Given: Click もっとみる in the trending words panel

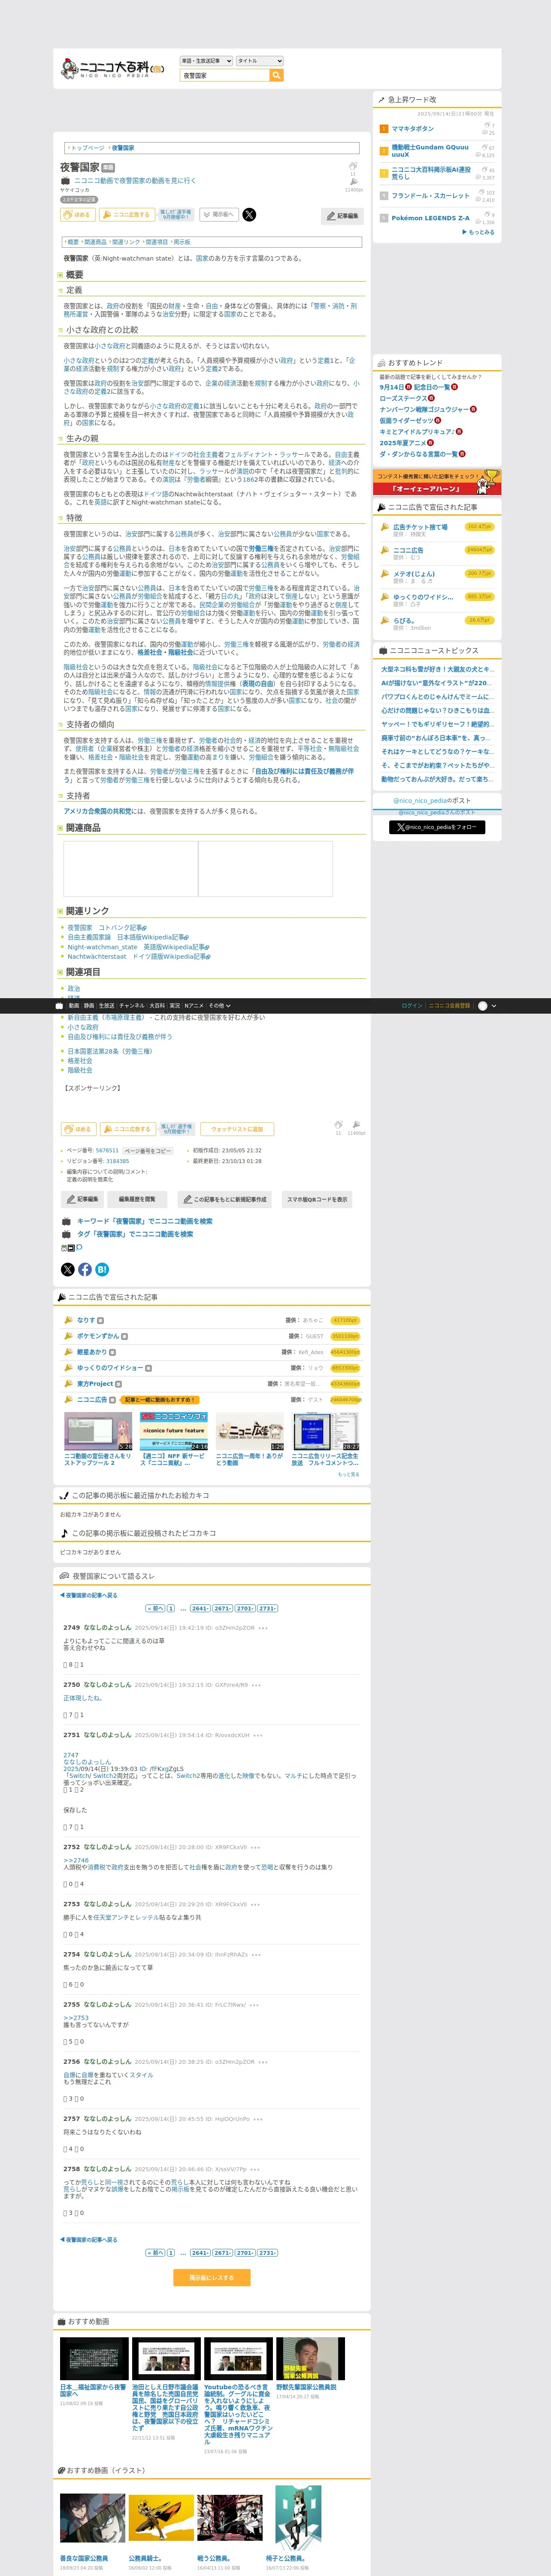Looking at the screenshot, I should (479, 232).
